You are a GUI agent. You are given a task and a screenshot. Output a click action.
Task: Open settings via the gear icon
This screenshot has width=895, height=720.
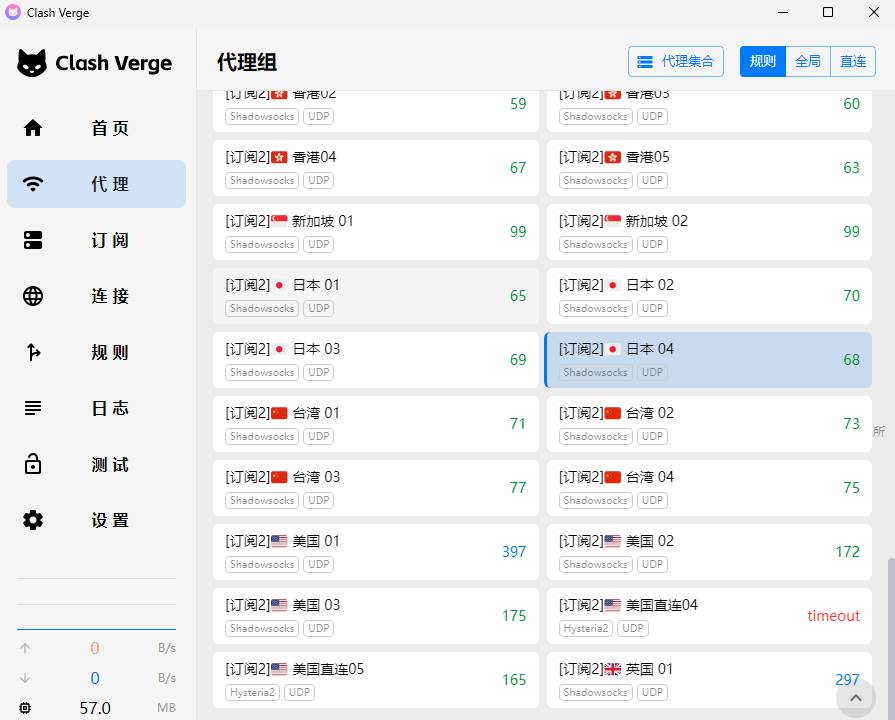pyautogui.click(x=33, y=520)
